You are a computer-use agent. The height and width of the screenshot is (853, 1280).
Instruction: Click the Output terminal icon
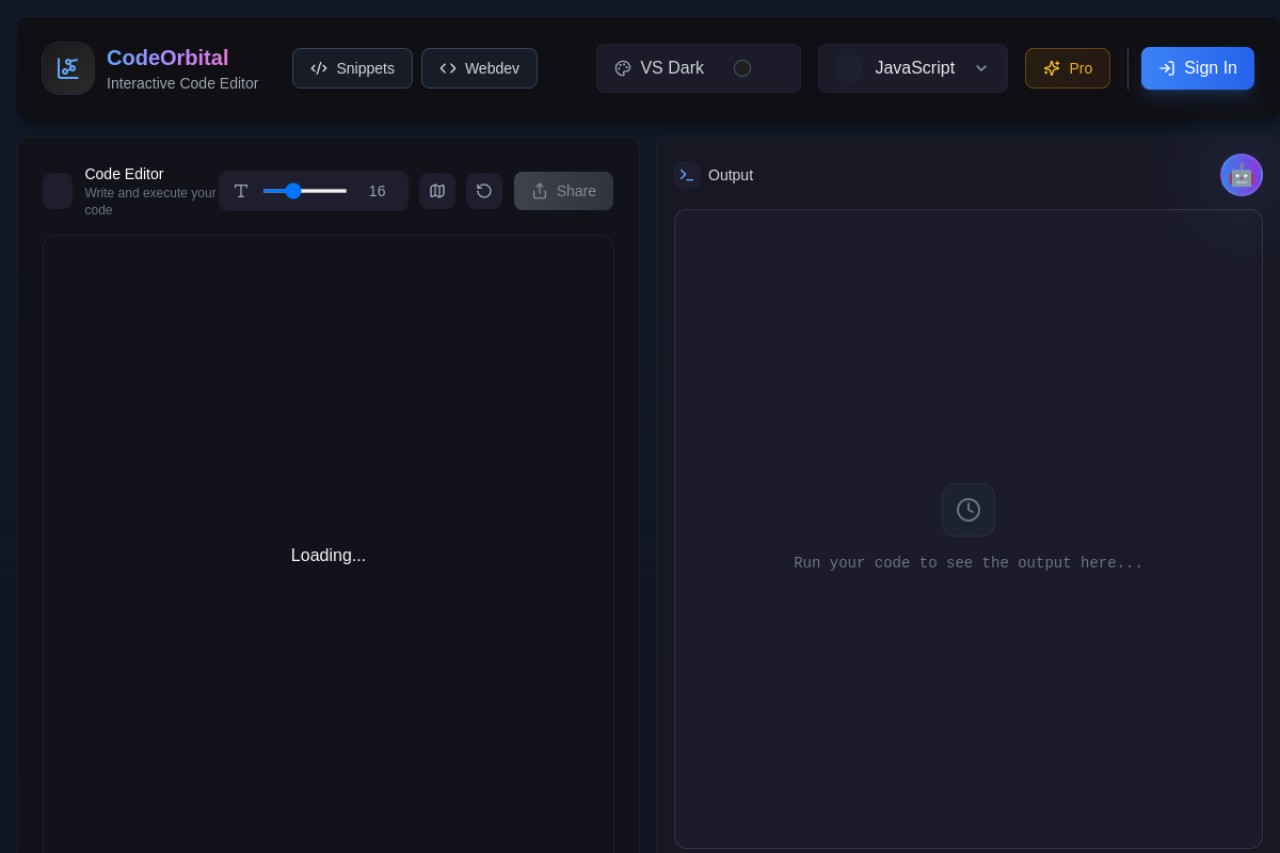pos(687,175)
